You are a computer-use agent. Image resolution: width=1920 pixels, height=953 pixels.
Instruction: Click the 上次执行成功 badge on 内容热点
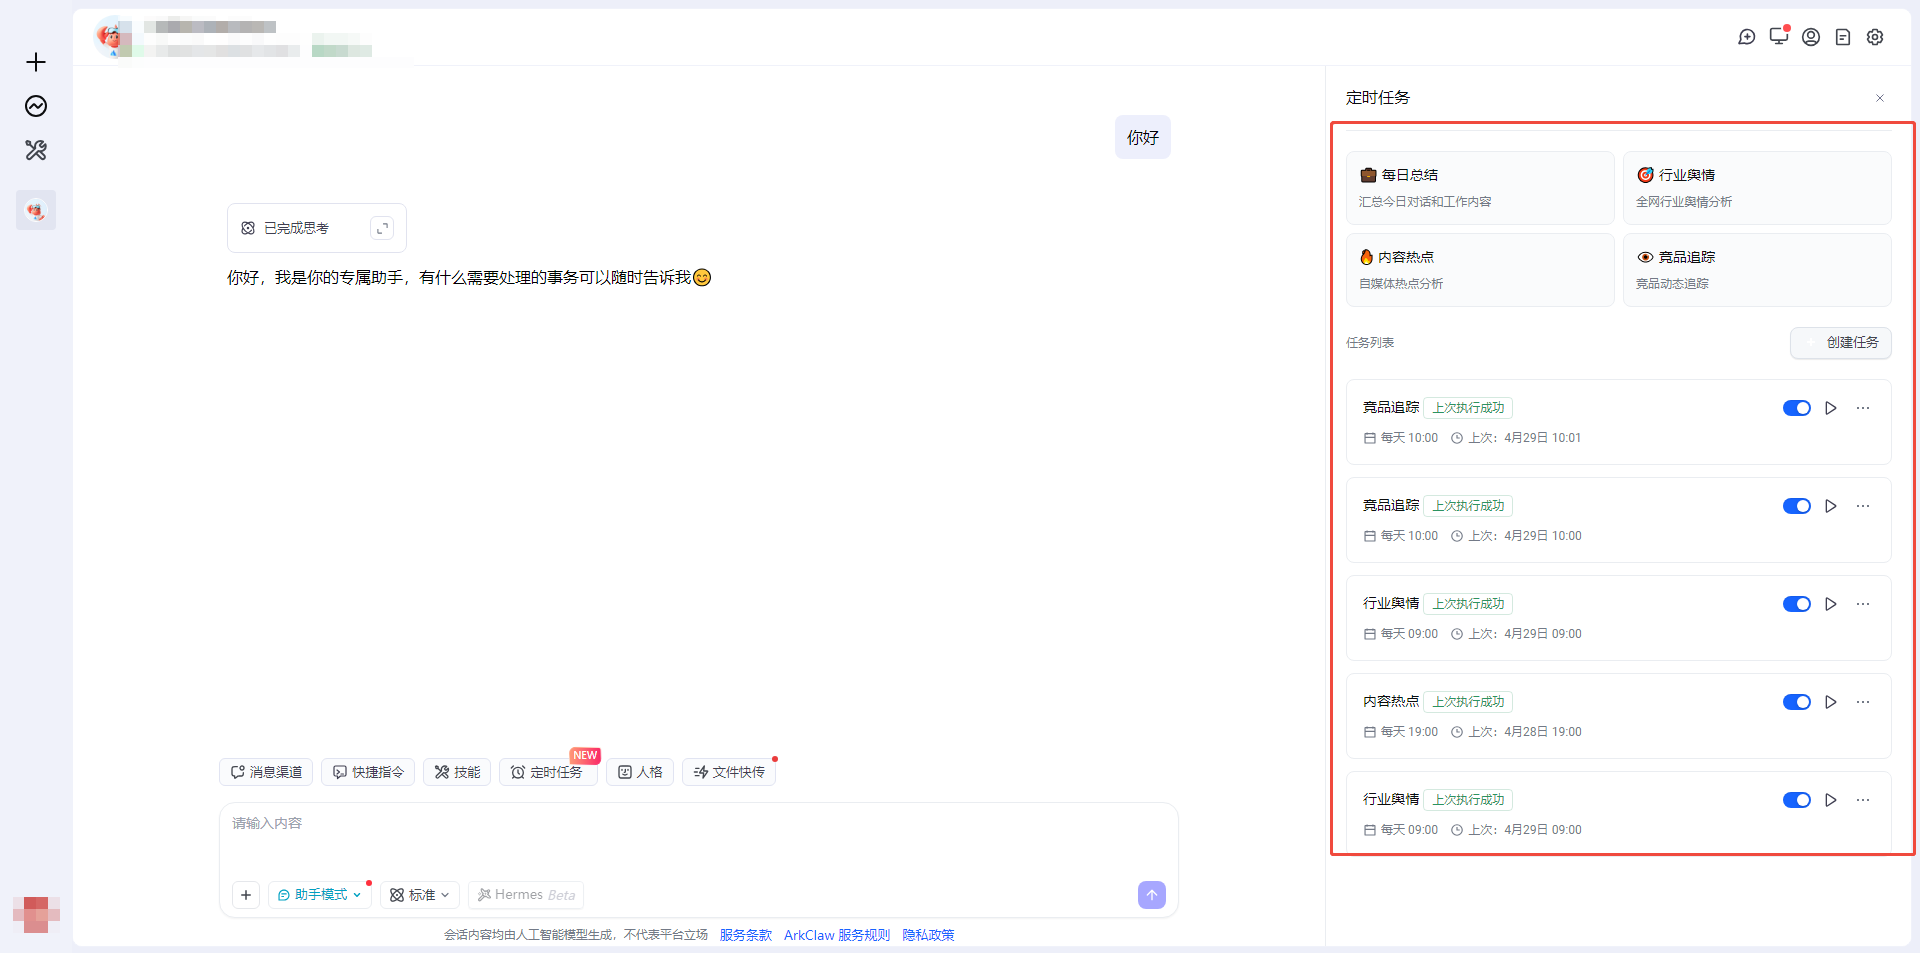pyautogui.click(x=1468, y=702)
